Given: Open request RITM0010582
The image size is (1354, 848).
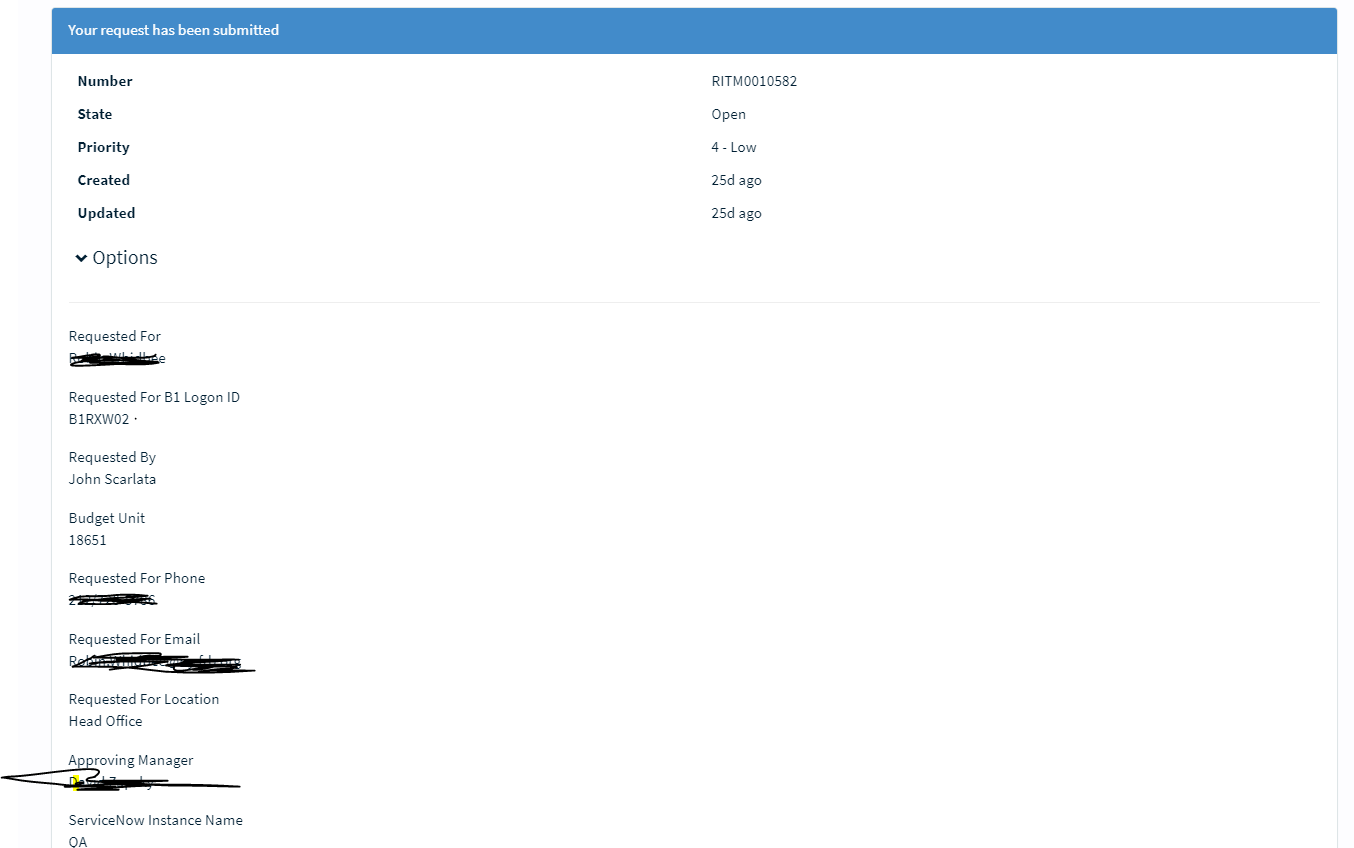Looking at the screenshot, I should point(754,81).
